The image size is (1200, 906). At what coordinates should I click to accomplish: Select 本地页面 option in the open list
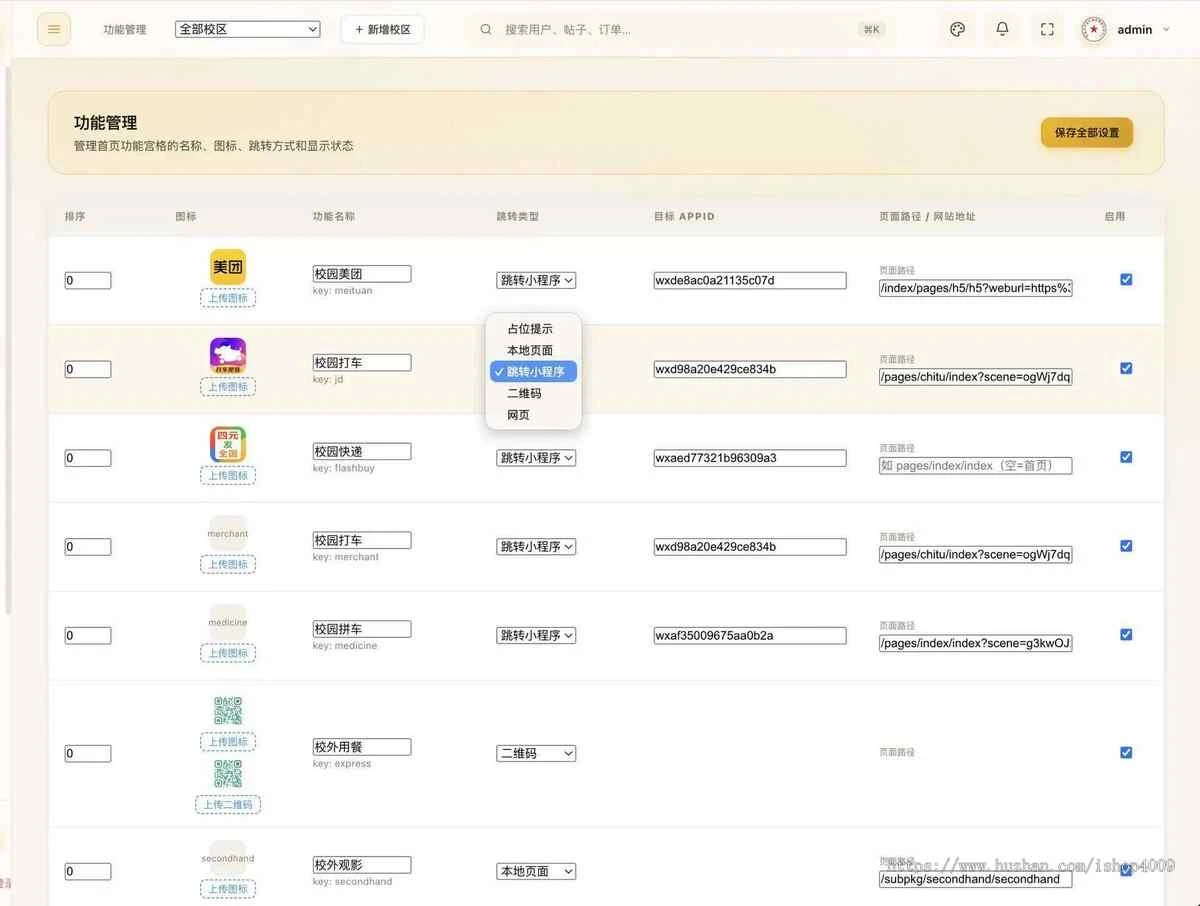coord(533,350)
